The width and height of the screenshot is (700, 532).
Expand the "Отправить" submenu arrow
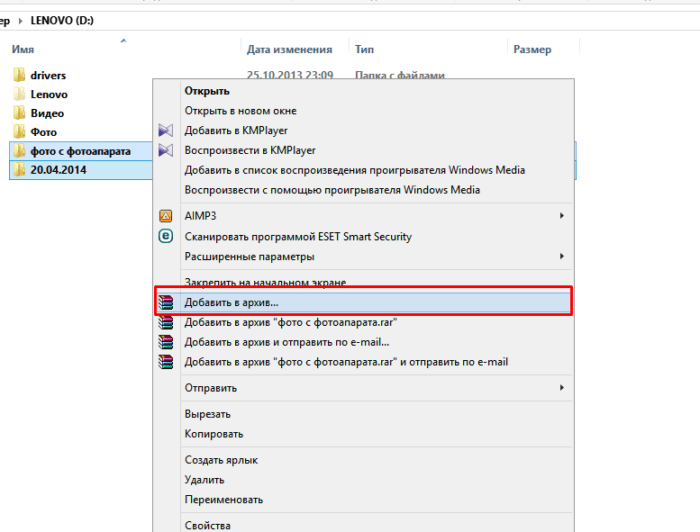(562, 388)
